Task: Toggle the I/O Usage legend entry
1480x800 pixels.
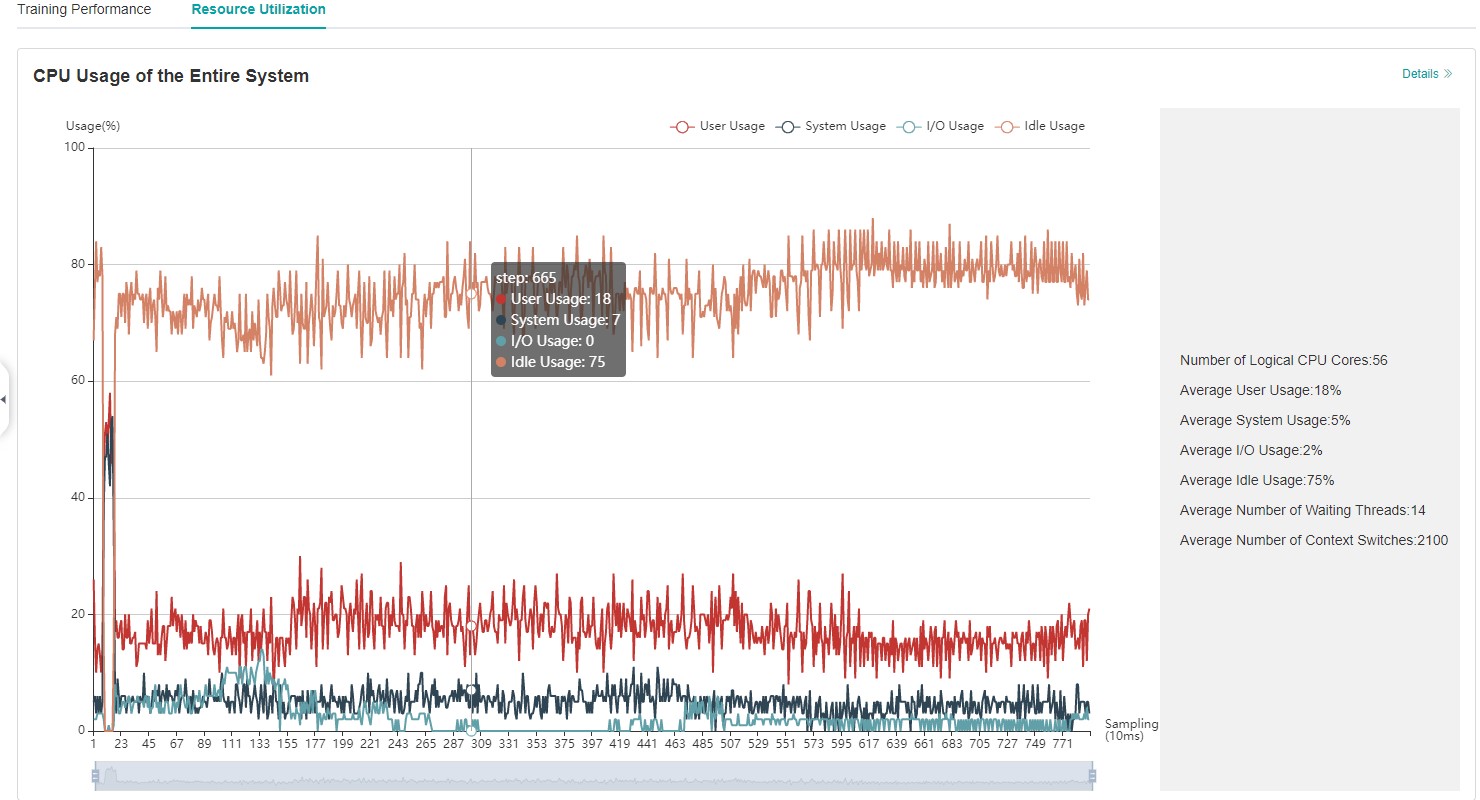Action: [941, 127]
